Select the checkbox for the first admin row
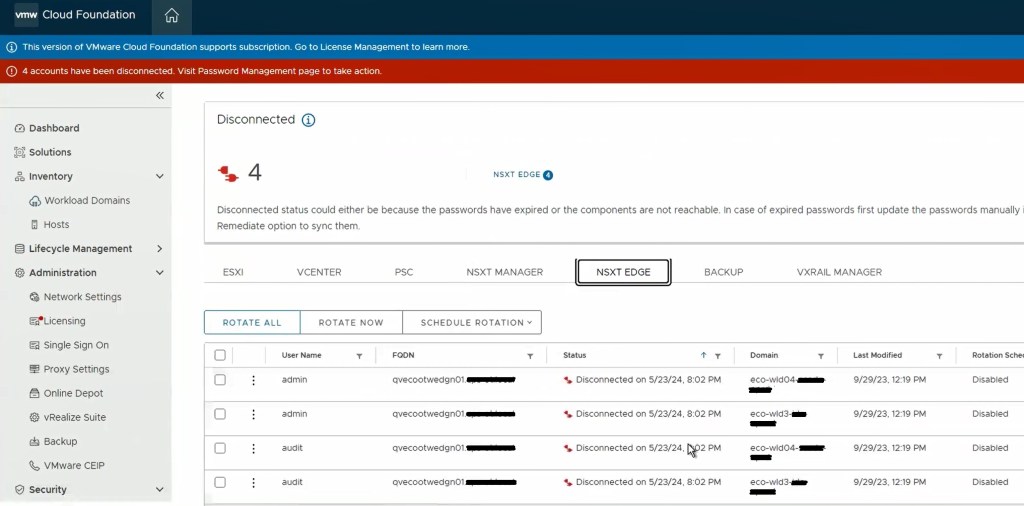The height and width of the screenshot is (506, 1024). pos(220,380)
